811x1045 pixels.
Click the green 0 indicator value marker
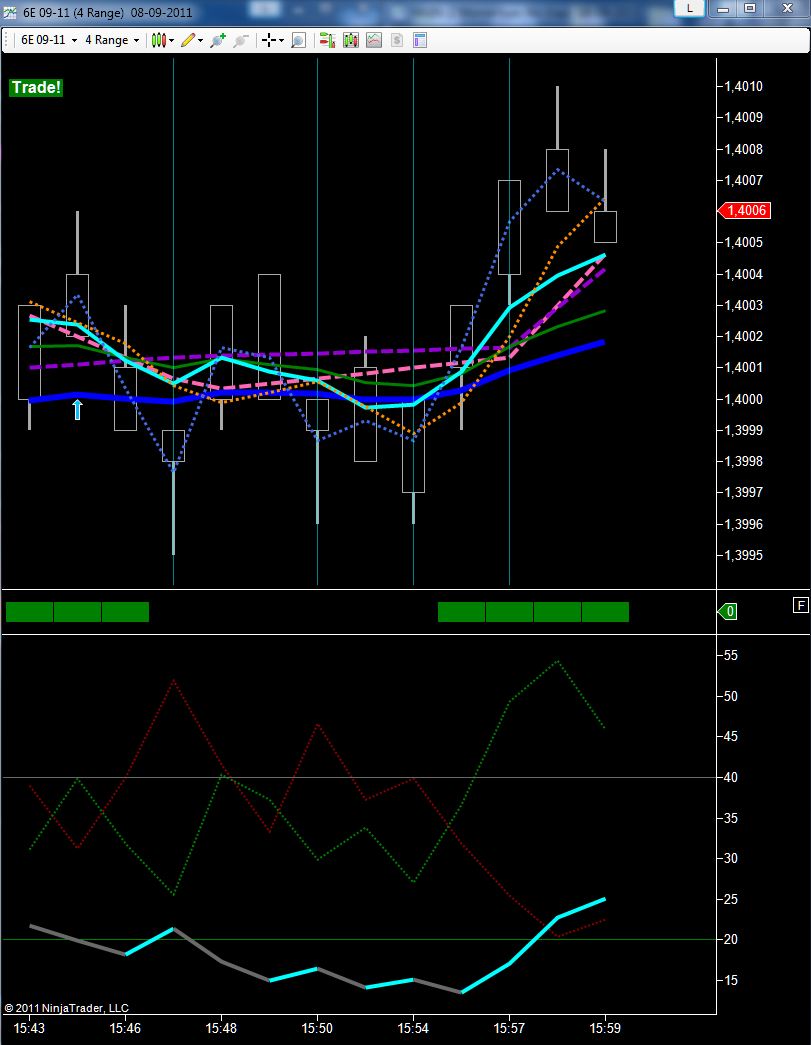[x=728, y=611]
